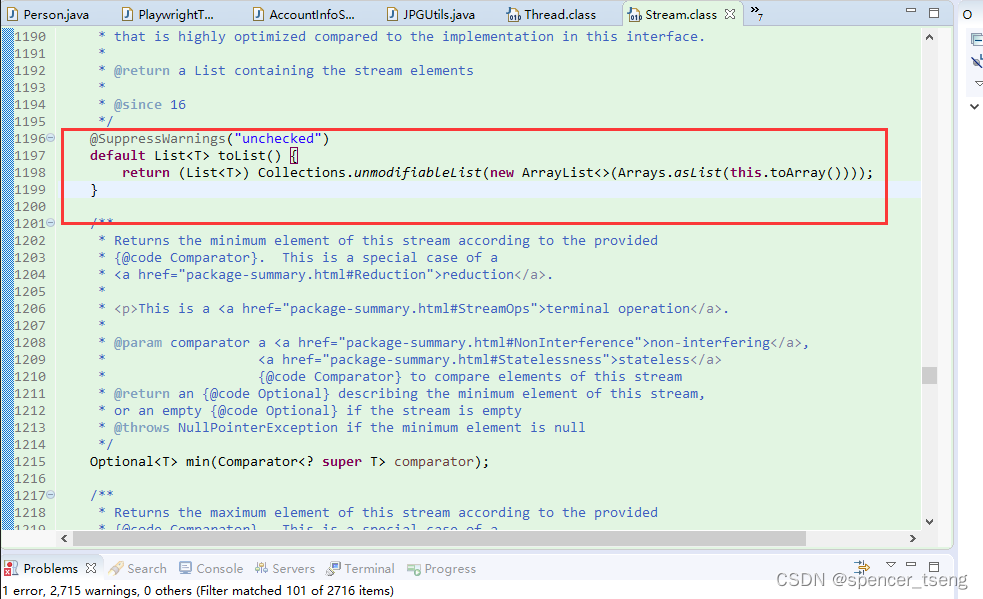Open Quick Access with the O icon

[967, 13]
